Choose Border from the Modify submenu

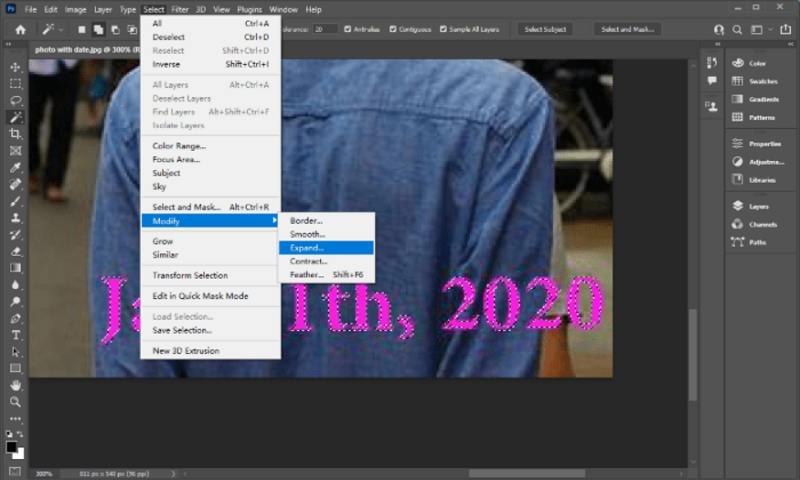tap(327, 220)
